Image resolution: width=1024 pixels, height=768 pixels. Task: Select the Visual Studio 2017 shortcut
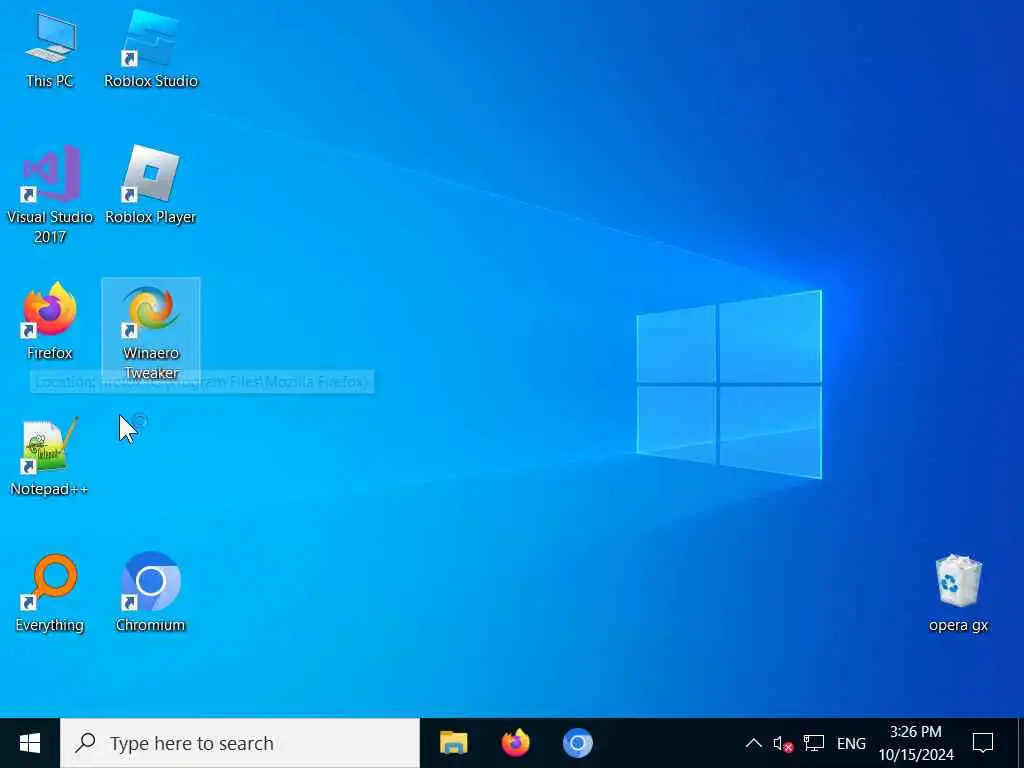pyautogui.click(x=50, y=195)
